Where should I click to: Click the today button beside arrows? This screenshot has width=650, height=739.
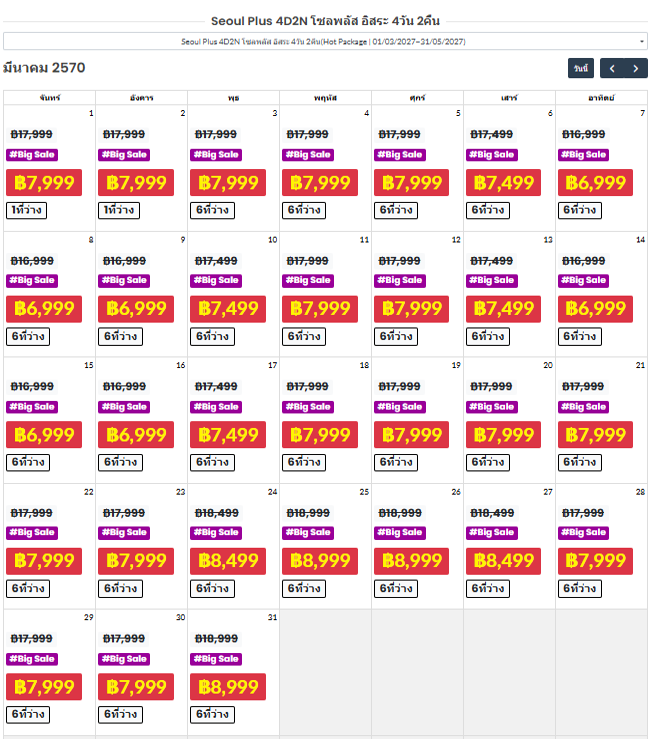pyautogui.click(x=581, y=68)
